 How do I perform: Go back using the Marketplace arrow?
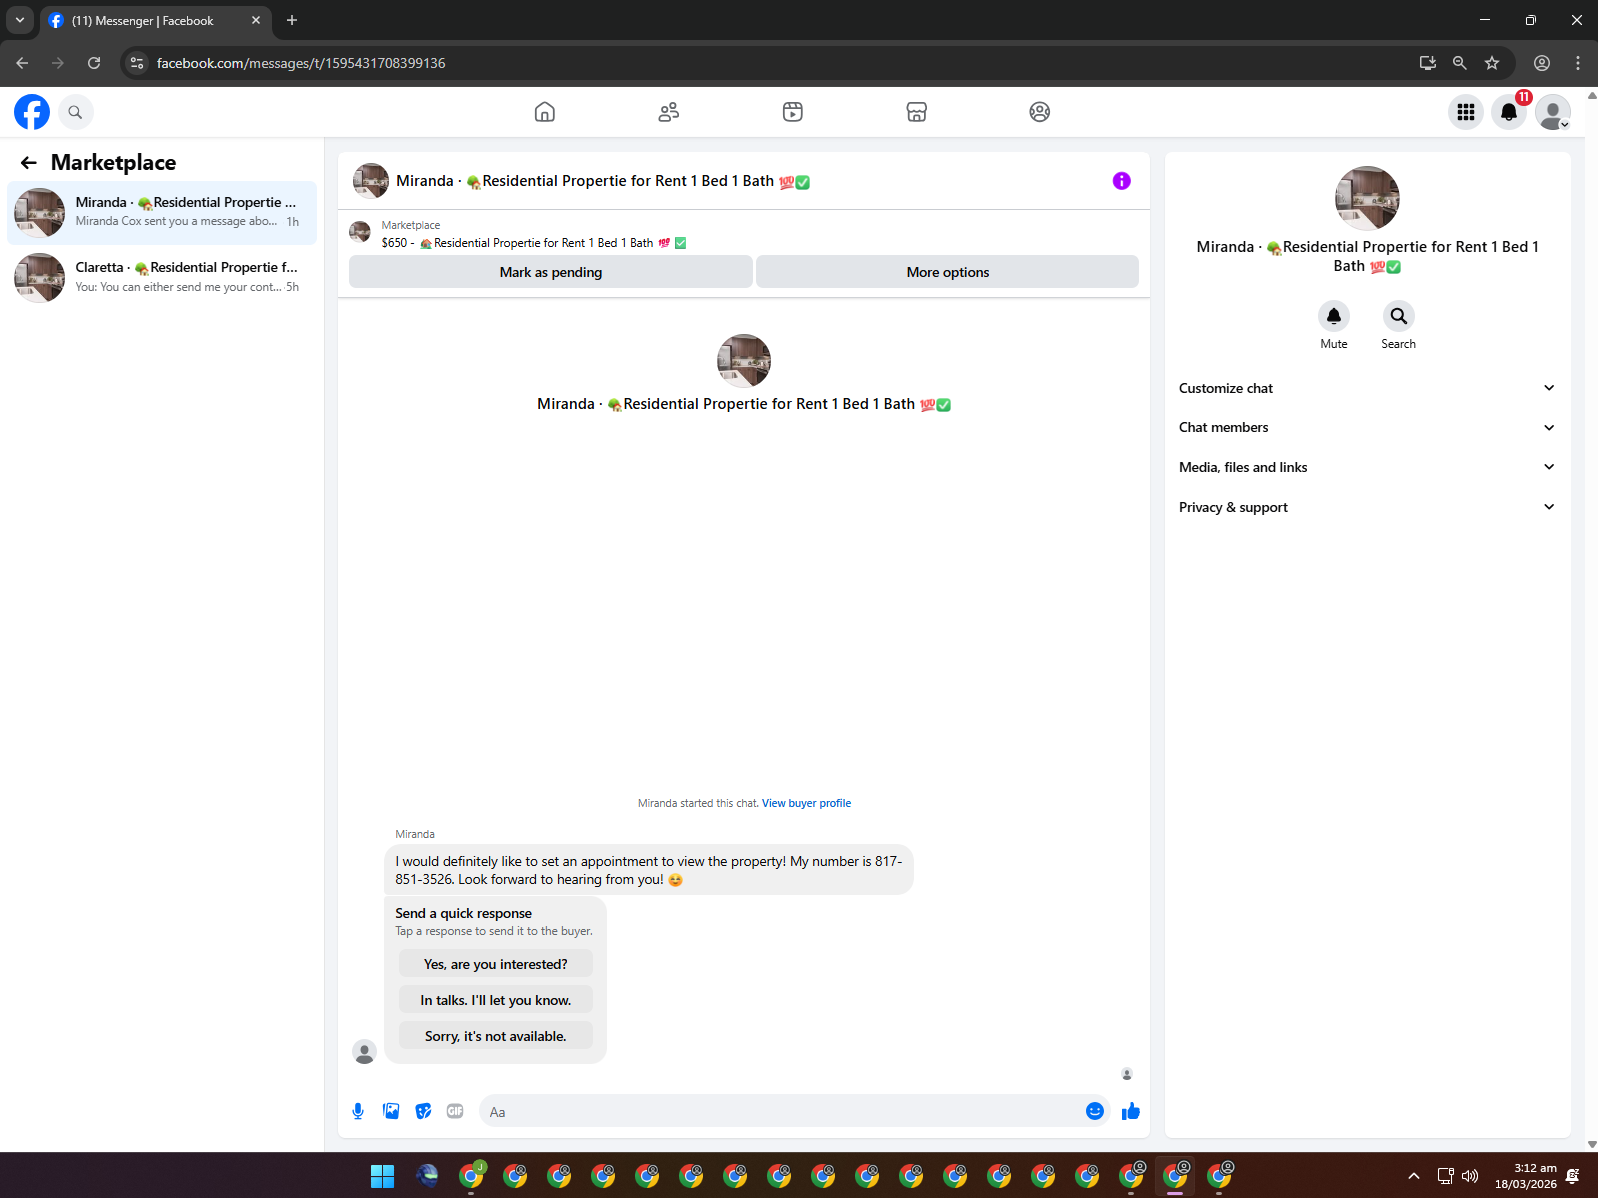[x=29, y=163]
